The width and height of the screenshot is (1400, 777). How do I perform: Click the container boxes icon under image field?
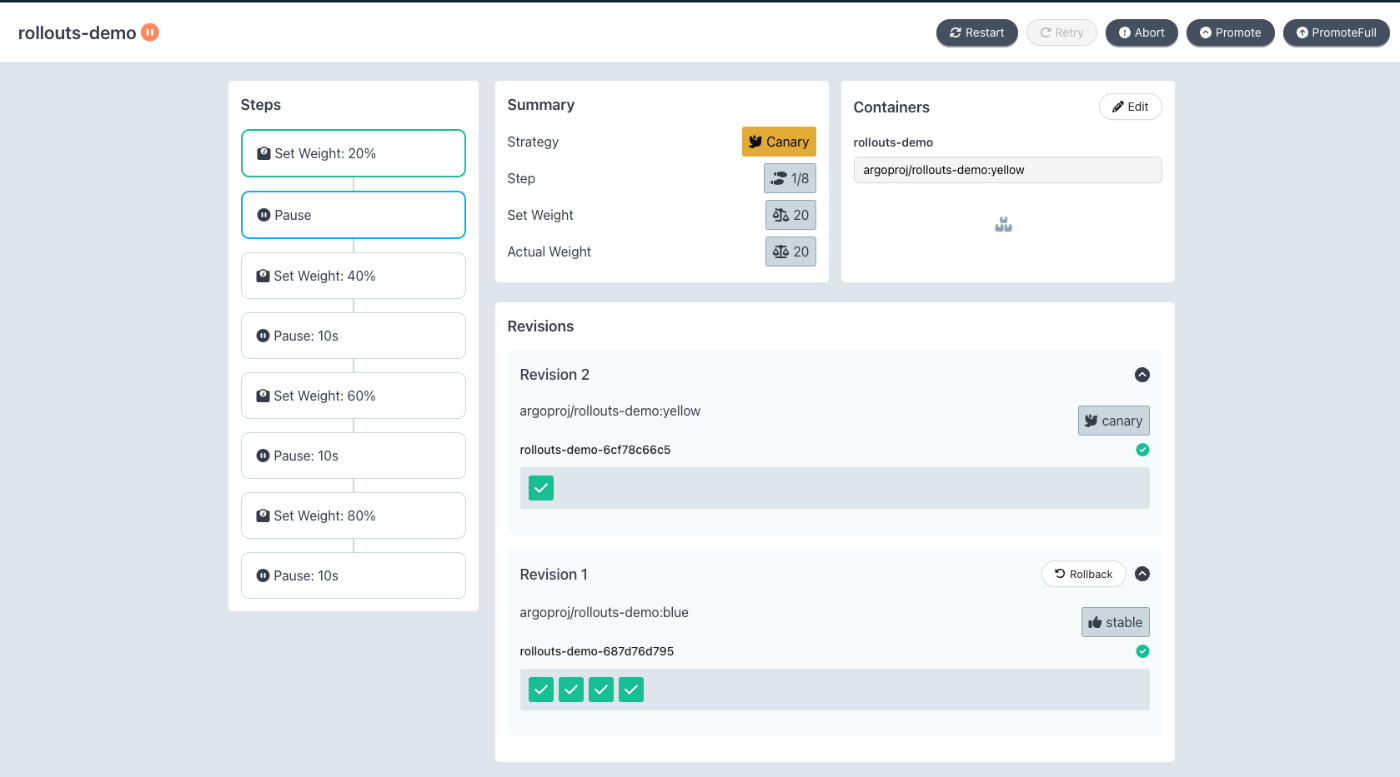tap(1004, 225)
